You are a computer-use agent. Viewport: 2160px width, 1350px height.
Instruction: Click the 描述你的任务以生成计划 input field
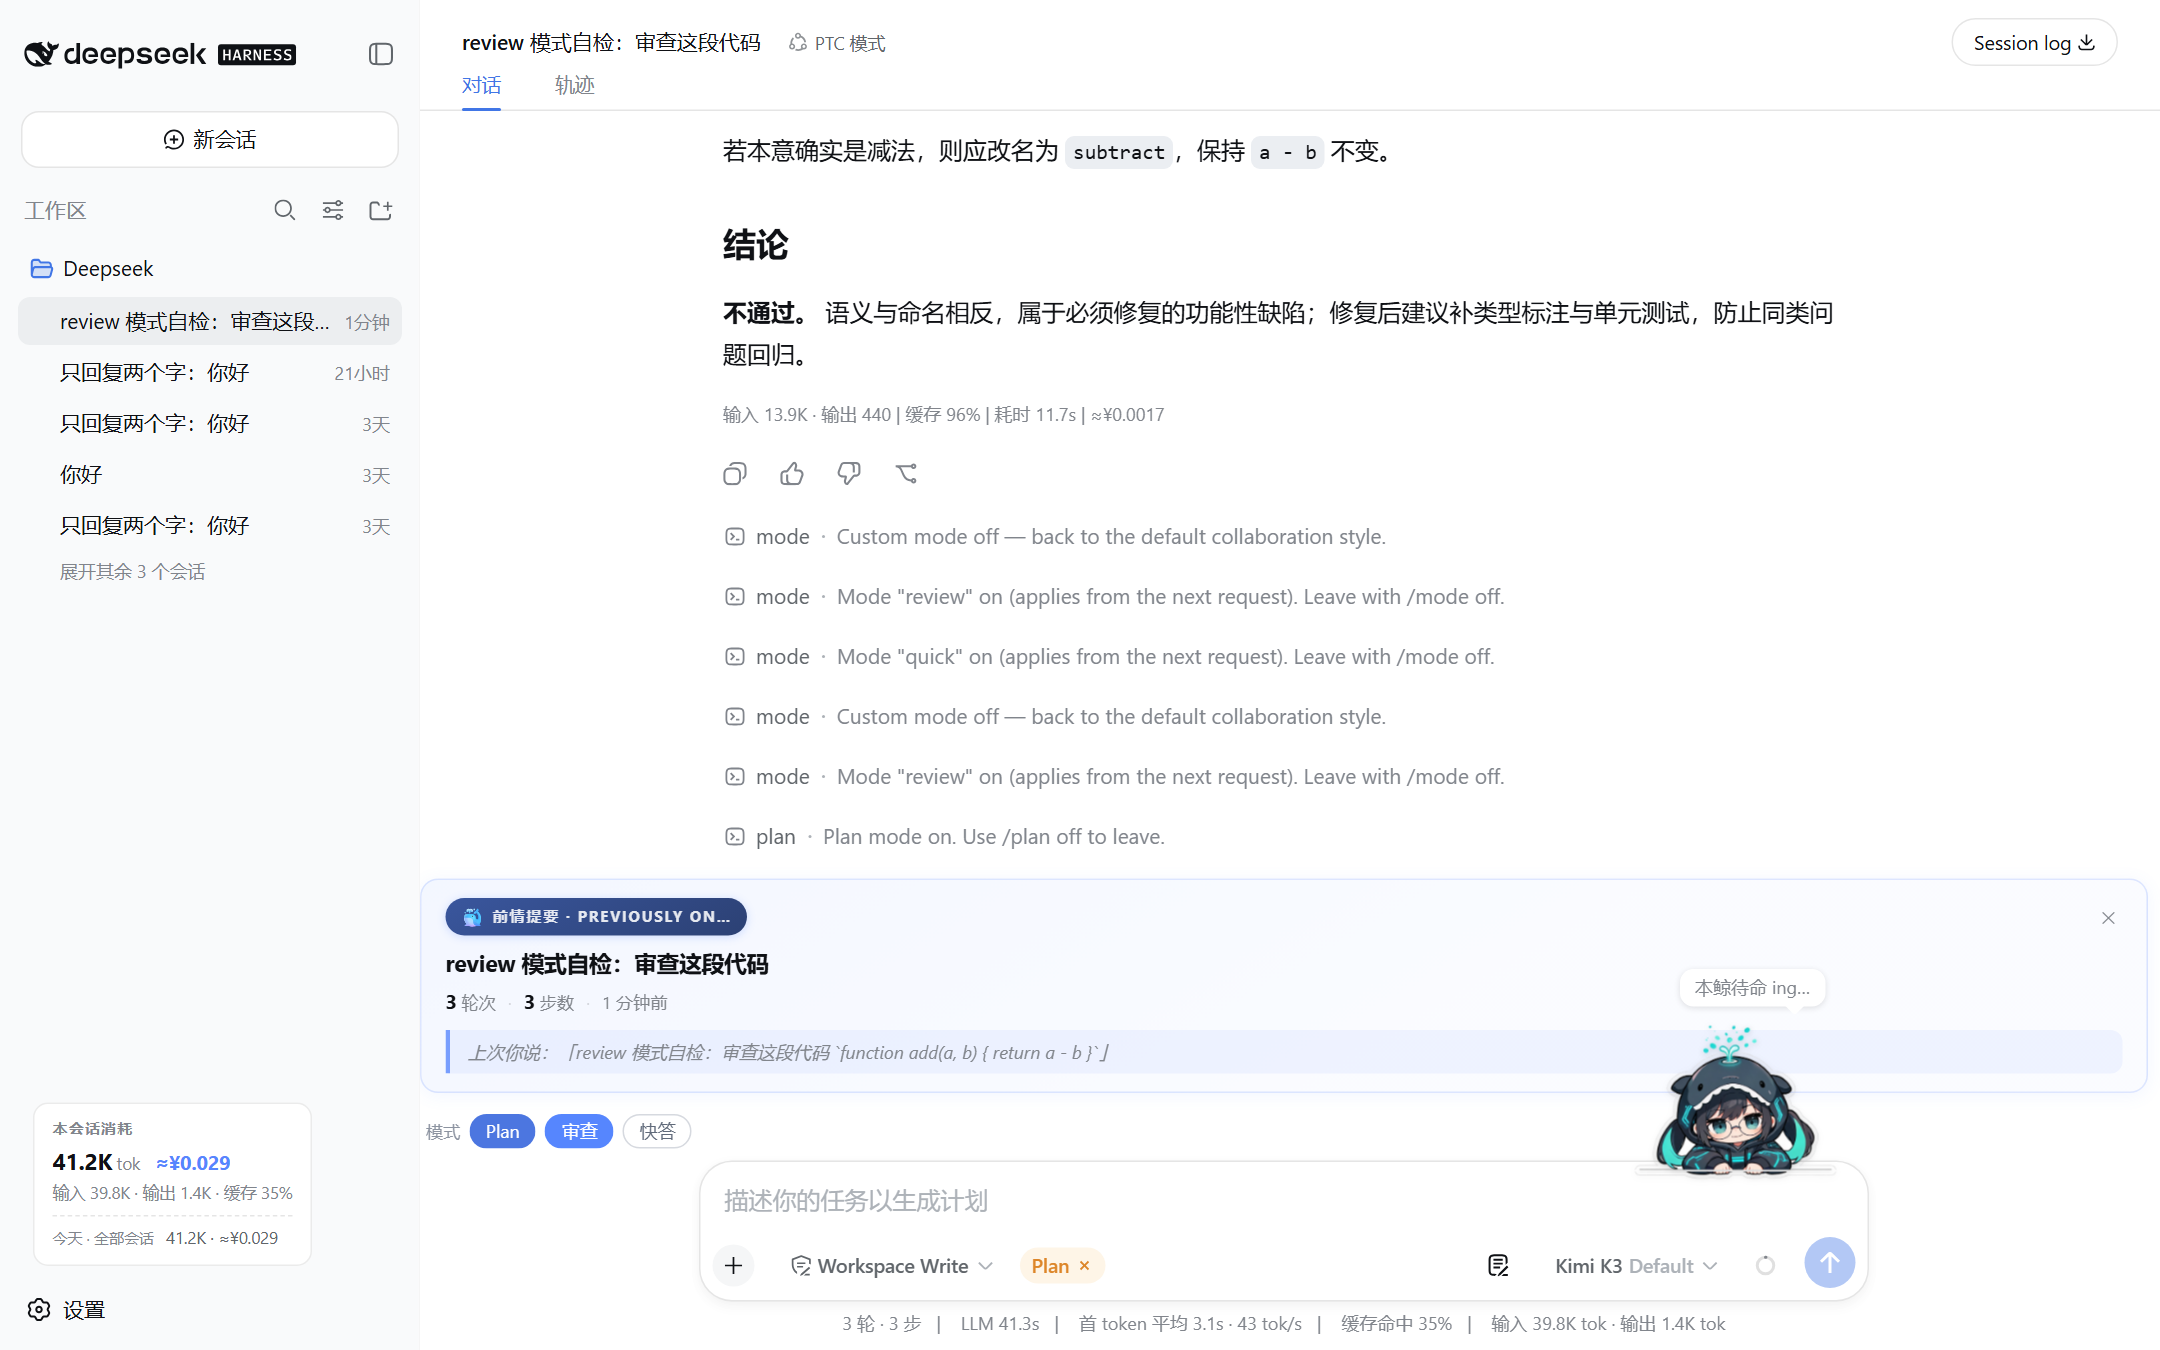(x=1283, y=1200)
